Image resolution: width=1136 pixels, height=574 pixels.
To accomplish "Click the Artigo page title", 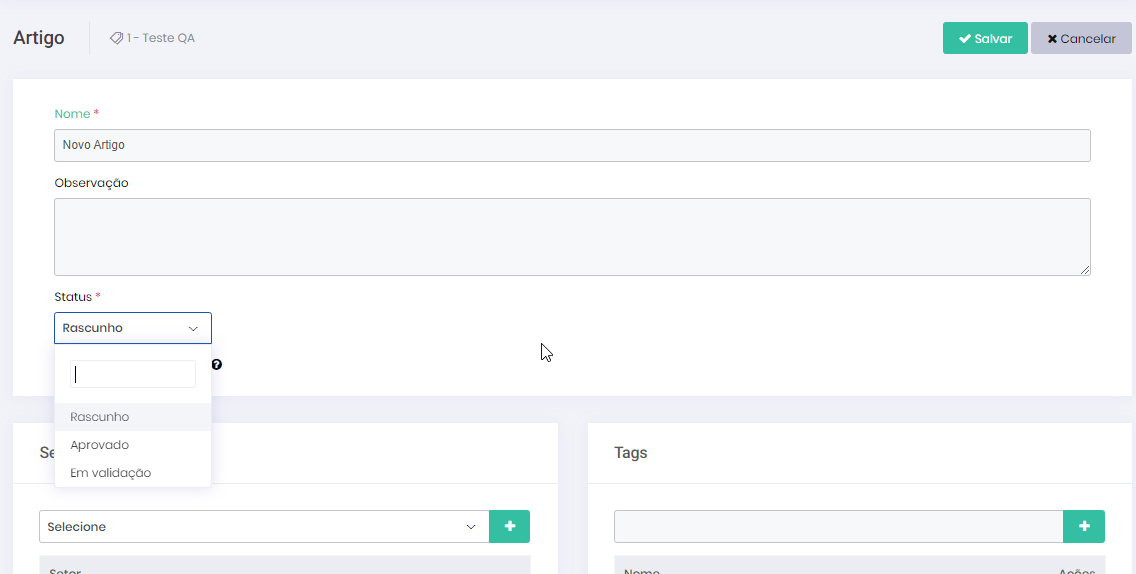I will (x=39, y=38).
